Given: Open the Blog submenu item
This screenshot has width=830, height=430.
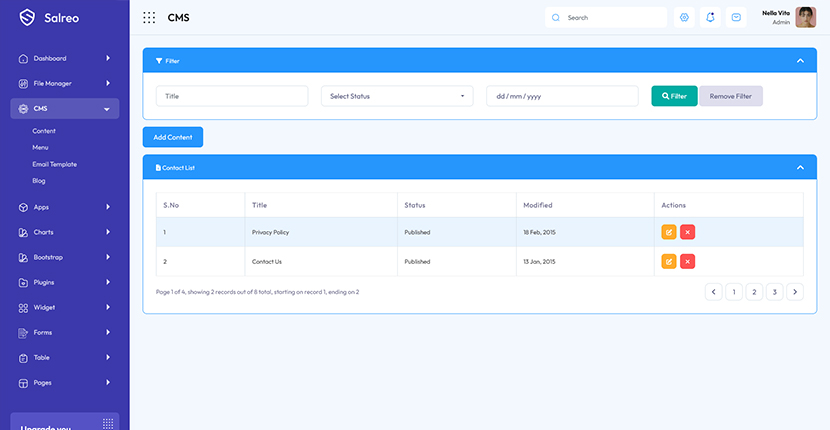Looking at the screenshot, I should tap(39, 181).
